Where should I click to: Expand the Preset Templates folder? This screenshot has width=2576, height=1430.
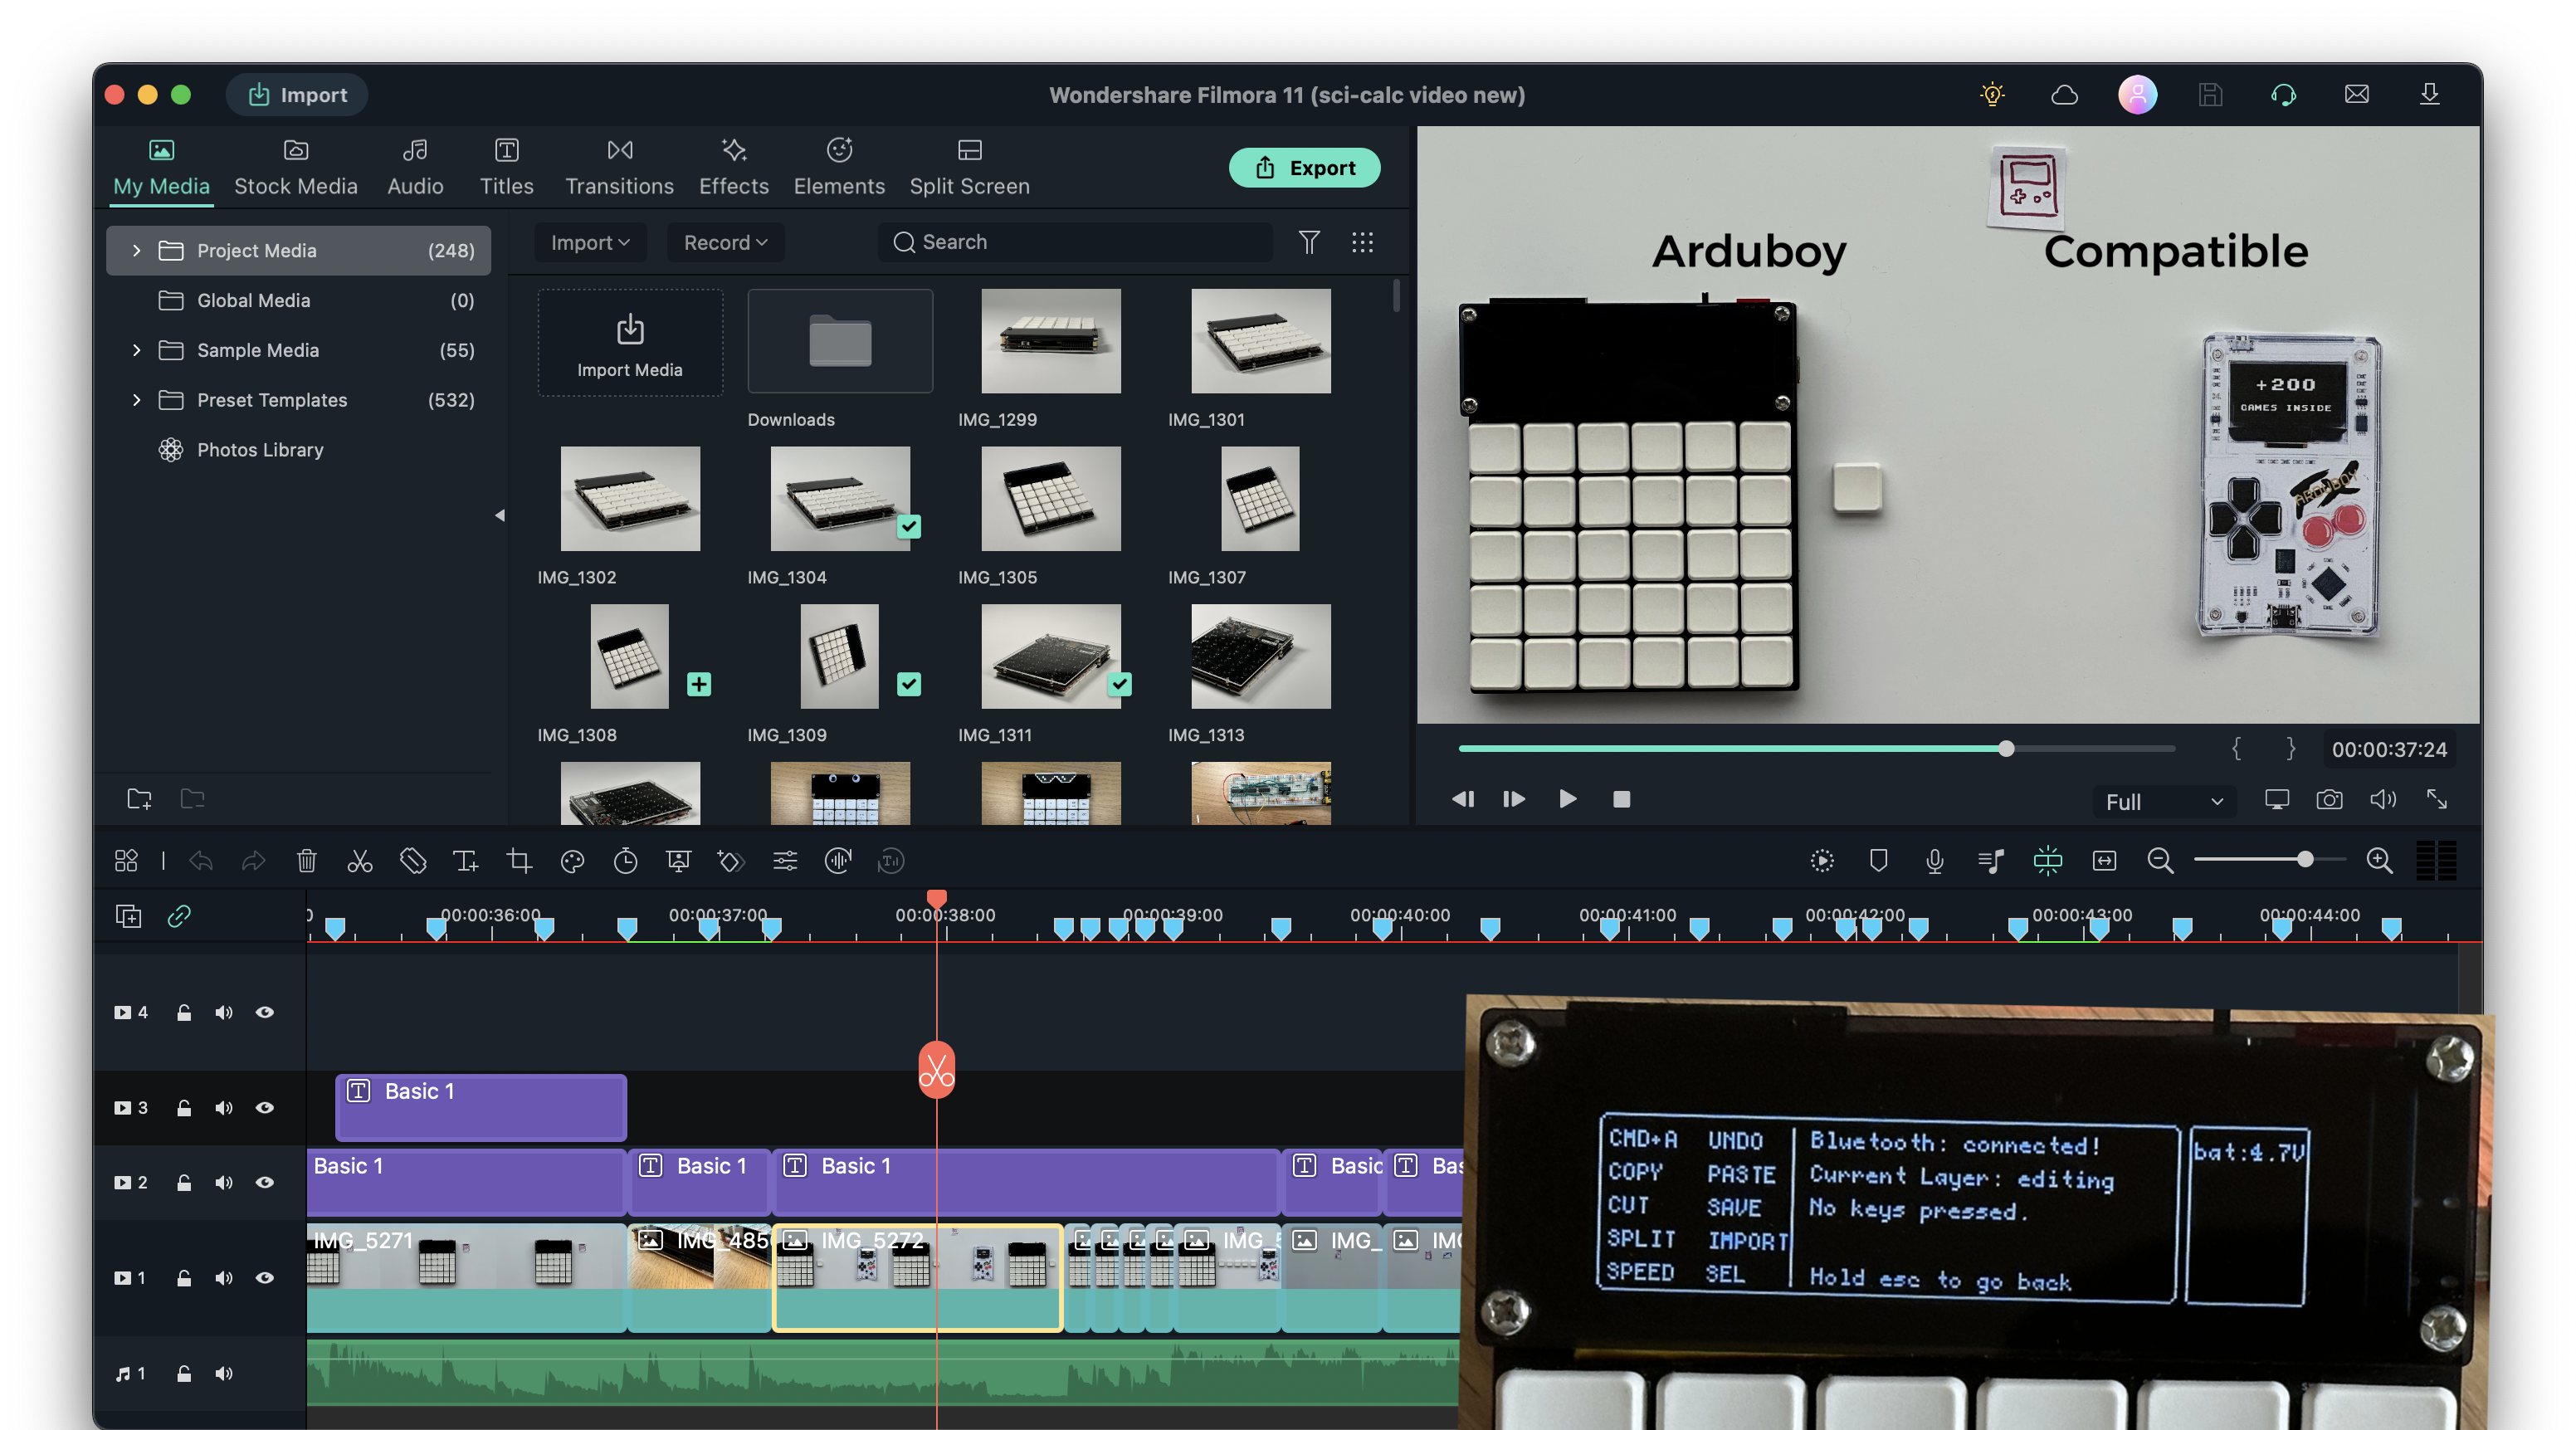(x=136, y=400)
